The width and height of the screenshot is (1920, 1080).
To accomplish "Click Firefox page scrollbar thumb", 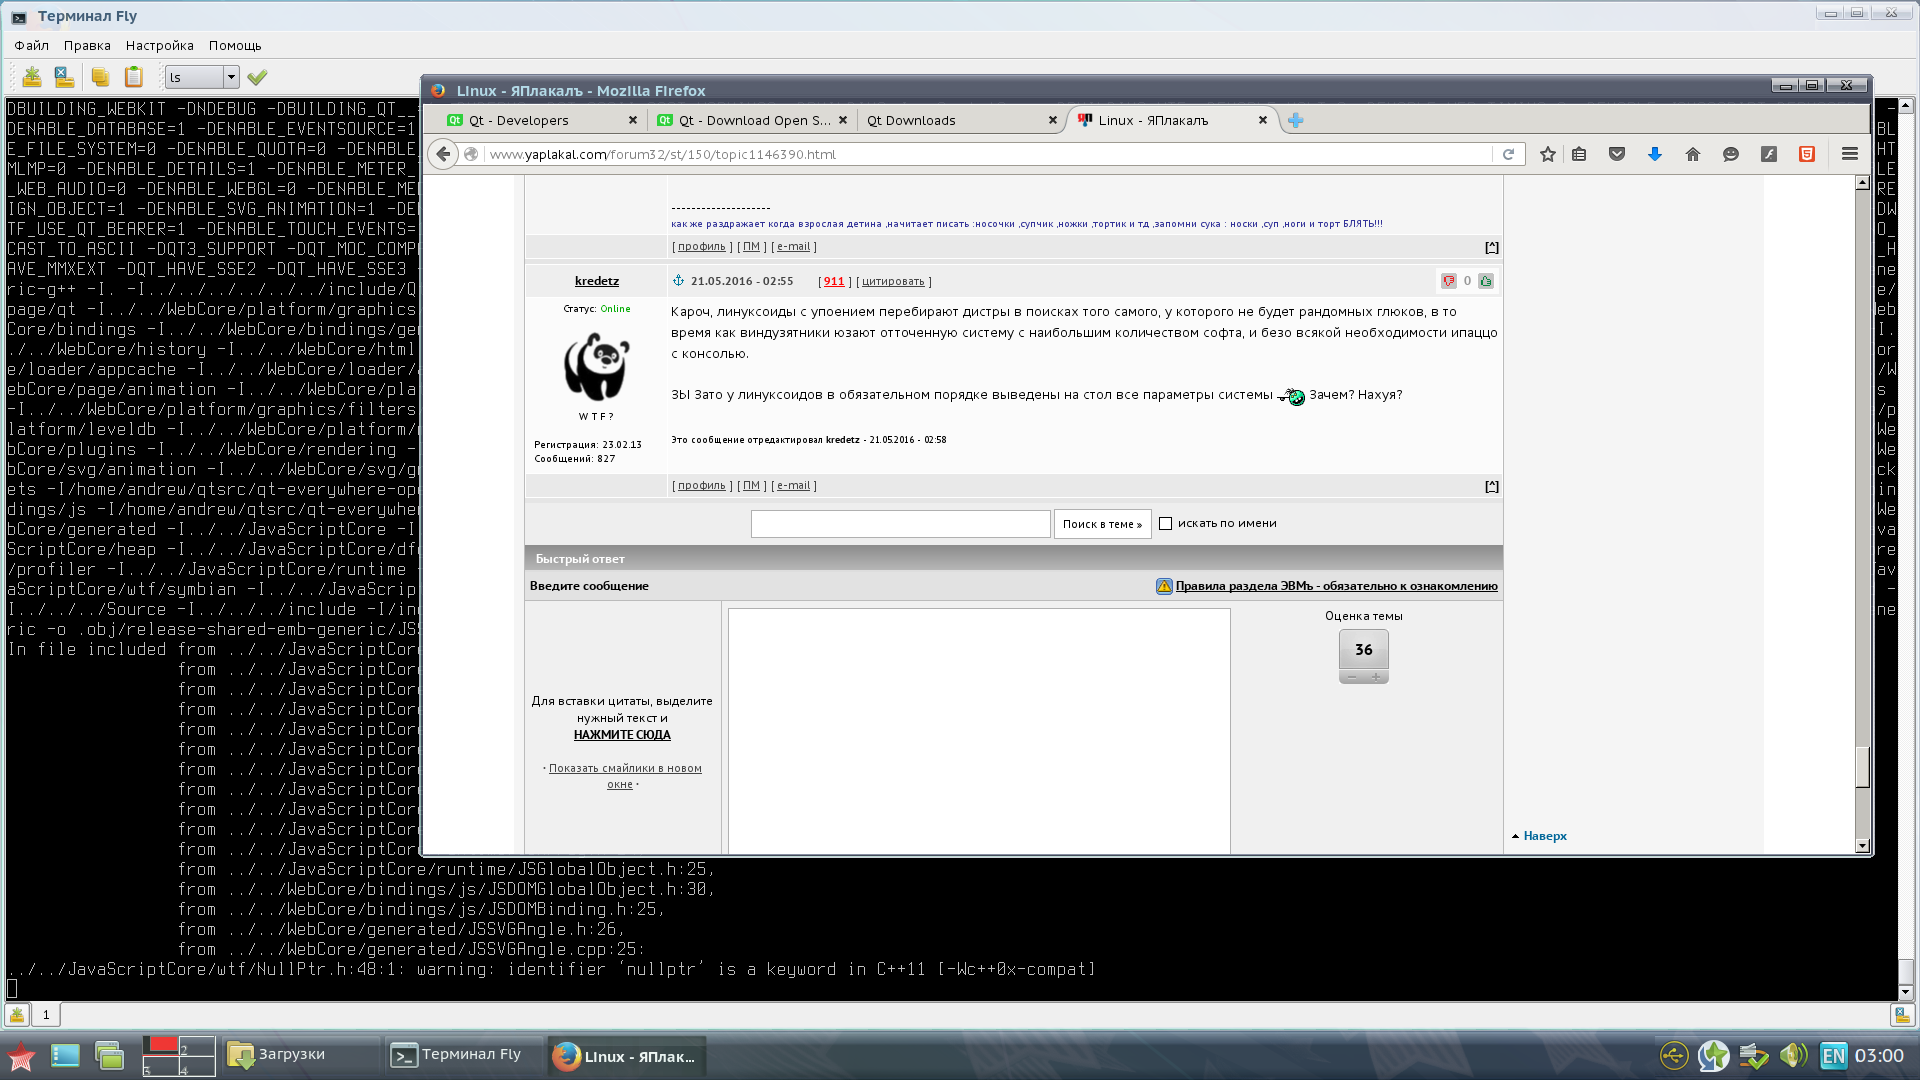I will [x=1862, y=767].
